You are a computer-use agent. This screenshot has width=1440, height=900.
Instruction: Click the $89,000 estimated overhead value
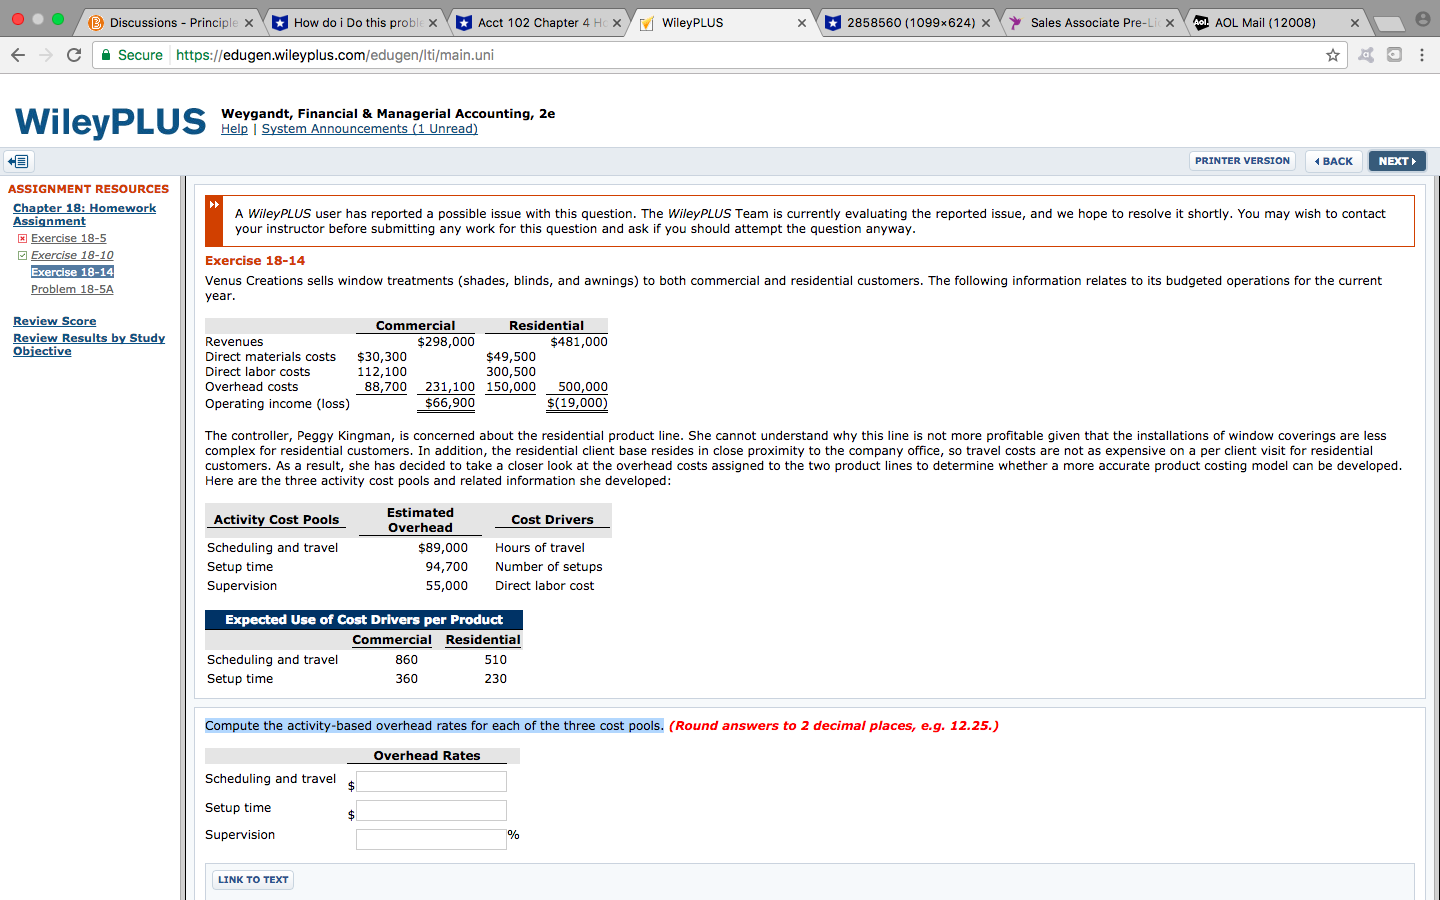443,548
